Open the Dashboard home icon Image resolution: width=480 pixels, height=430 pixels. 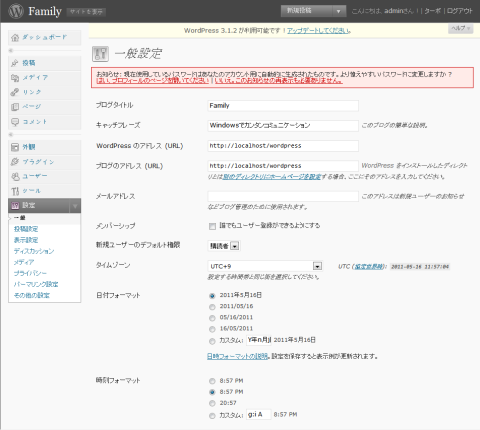coord(15,37)
